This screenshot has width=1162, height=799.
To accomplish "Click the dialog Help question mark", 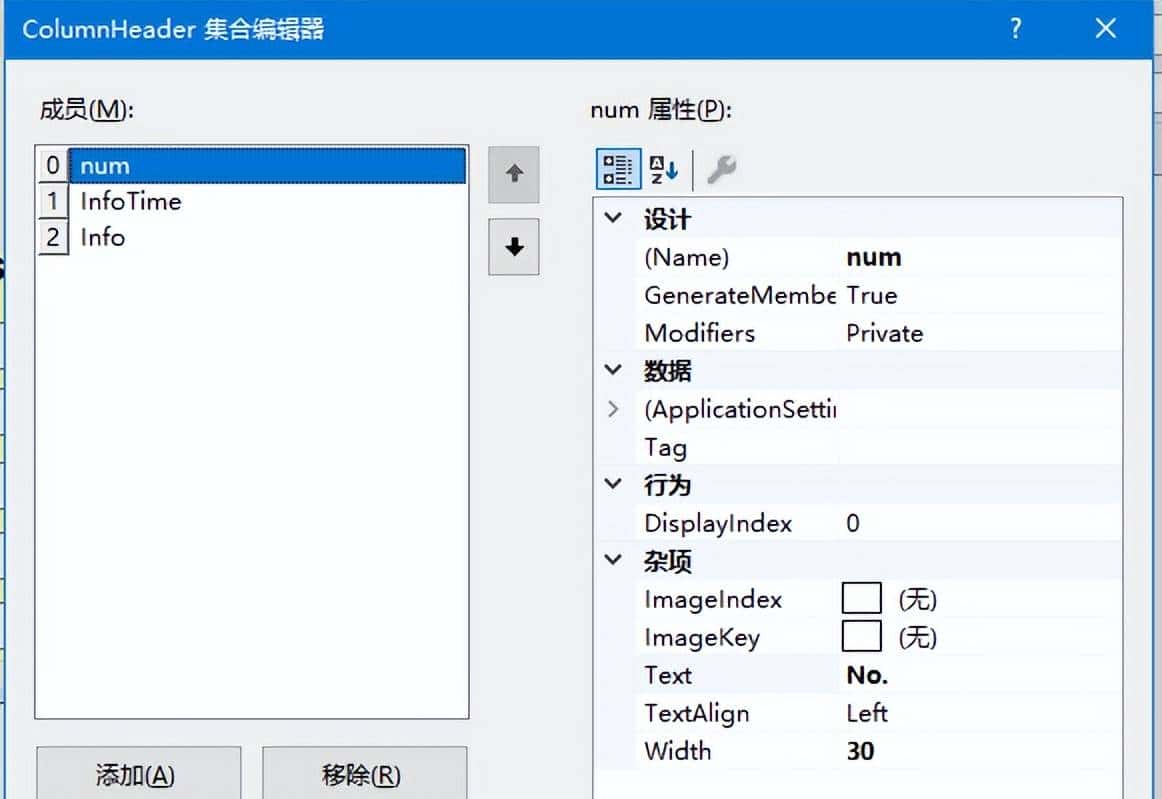I will click(x=1016, y=30).
